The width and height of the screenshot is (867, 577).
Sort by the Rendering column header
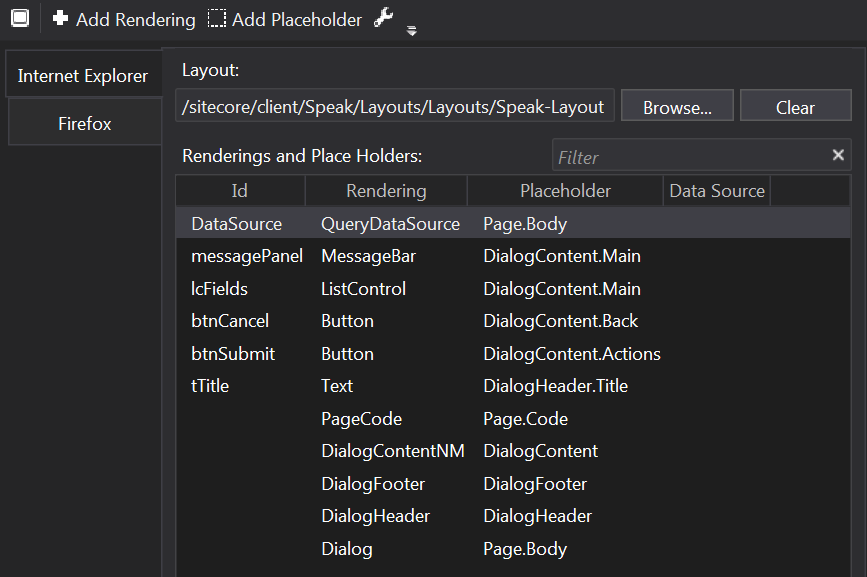pyautogui.click(x=386, y=191)
